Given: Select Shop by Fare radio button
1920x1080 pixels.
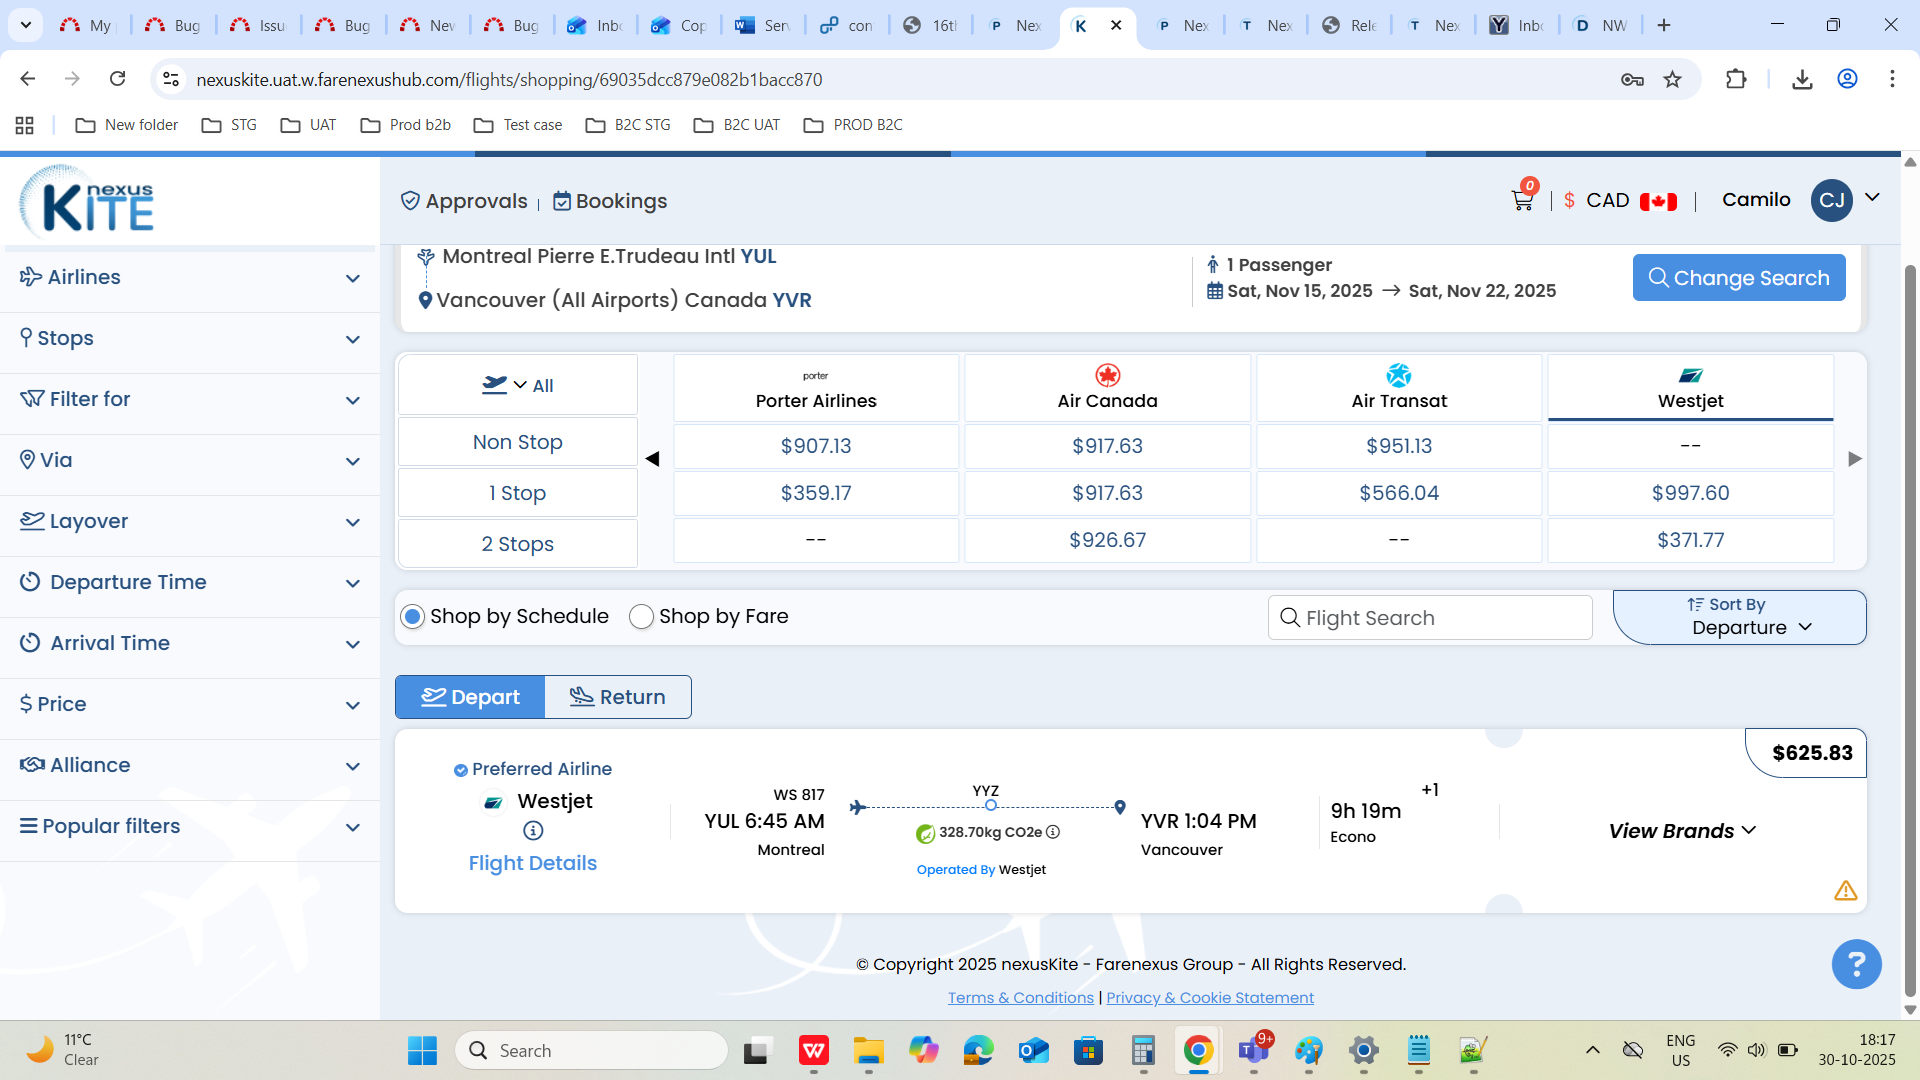Looking at the screenshot, I should click(641, 617).
